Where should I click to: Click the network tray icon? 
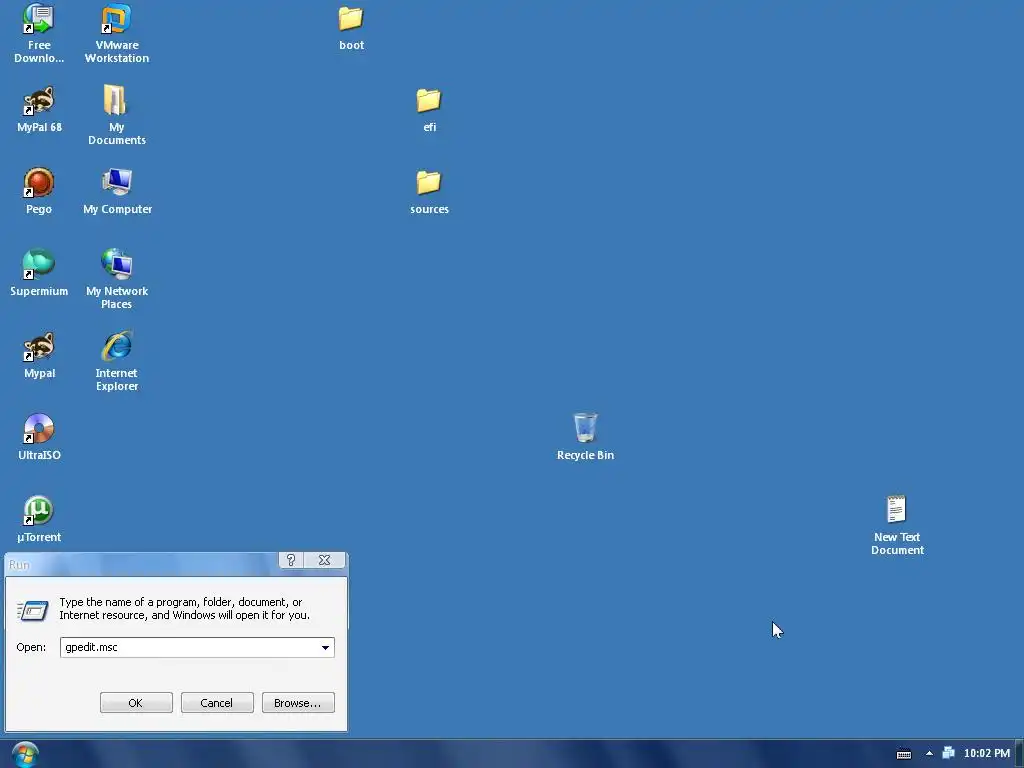[948, 753]
